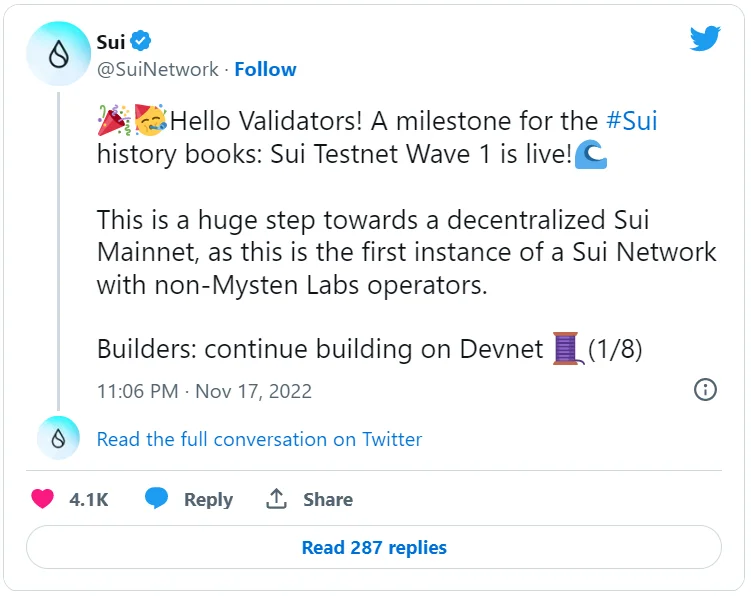The width and height of the screenshot is (751, 597).
Task: Click the reply speech bubble icon
Action: 156,499
